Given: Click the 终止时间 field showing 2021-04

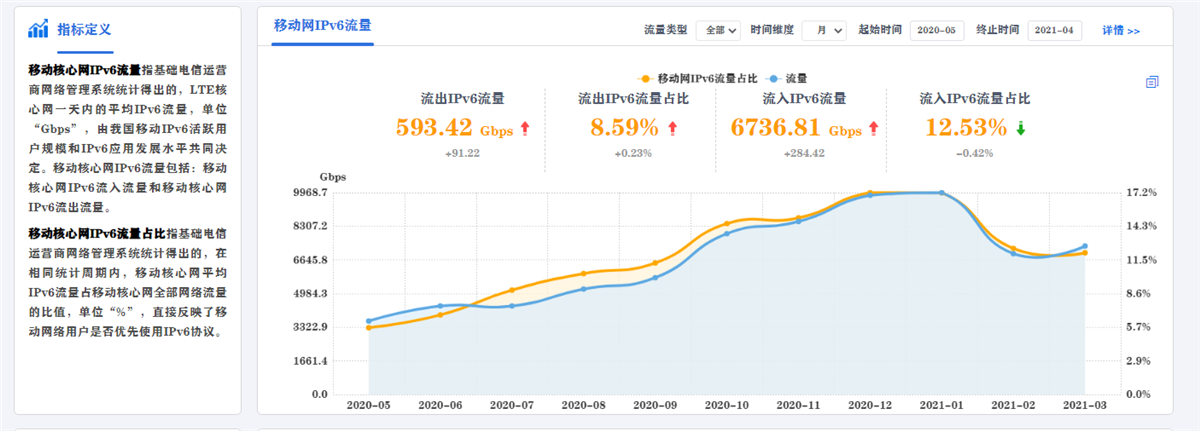Looking at the screenshot, I should click(1055, 31).
